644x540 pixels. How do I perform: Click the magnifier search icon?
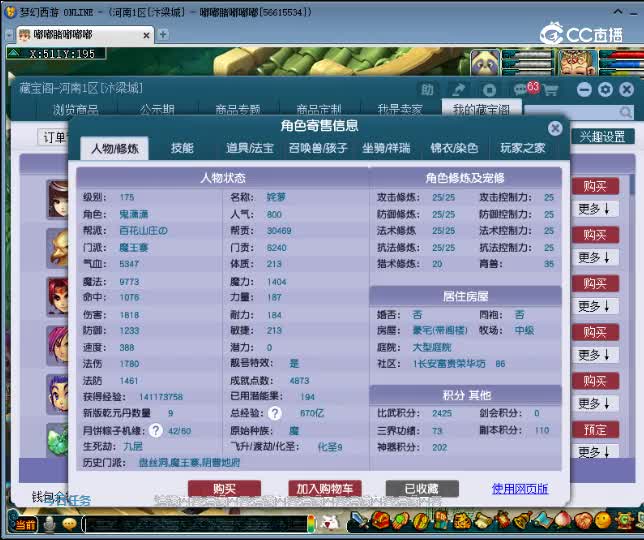[626, 112]
